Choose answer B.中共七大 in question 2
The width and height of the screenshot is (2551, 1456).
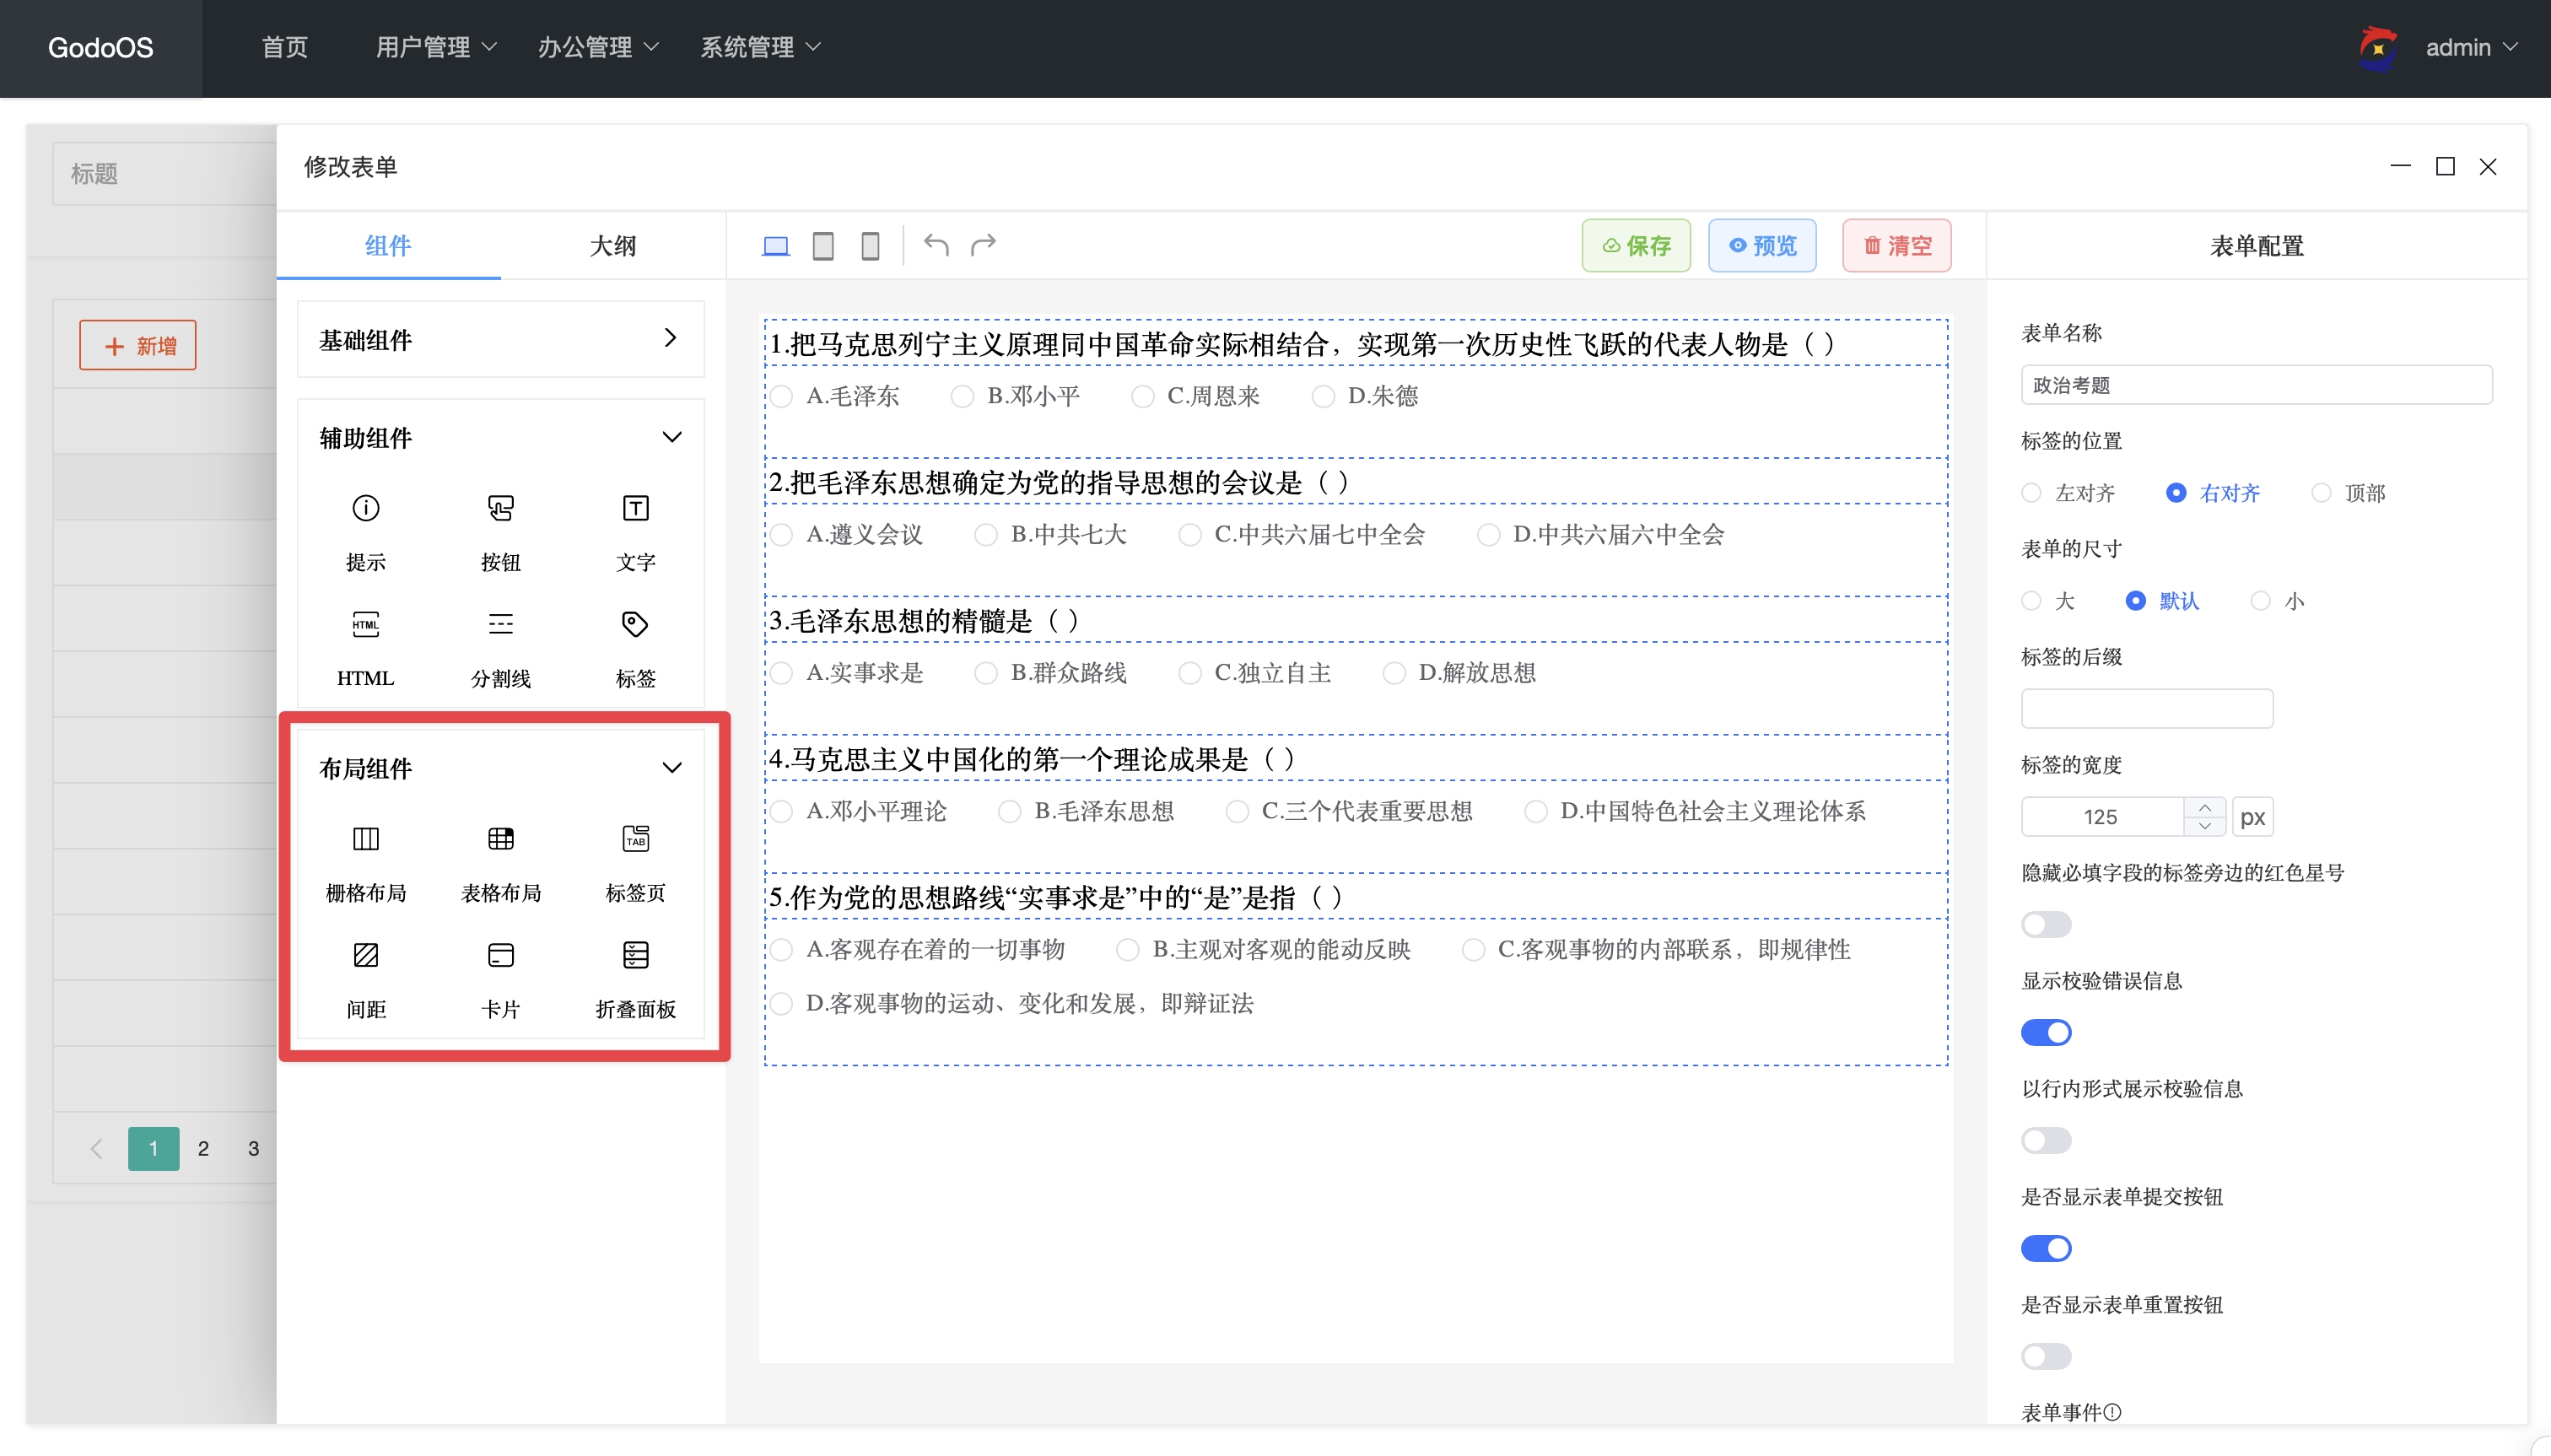pos(986,535)
